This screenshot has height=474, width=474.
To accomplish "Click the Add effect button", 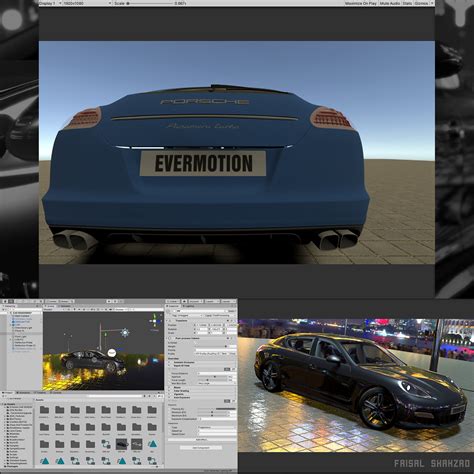I will point(202,440).
